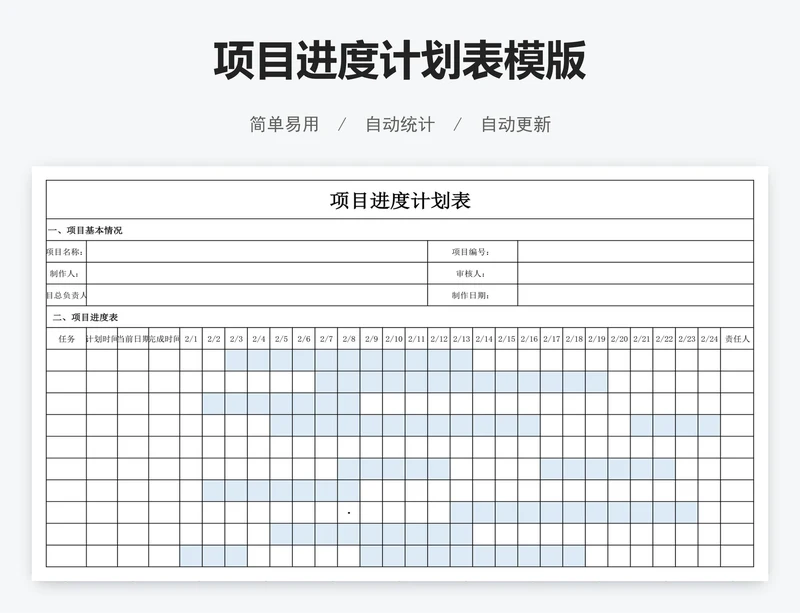Click the empty field beside 项目编号
The image size is (800, 613).
pos(634,252)
